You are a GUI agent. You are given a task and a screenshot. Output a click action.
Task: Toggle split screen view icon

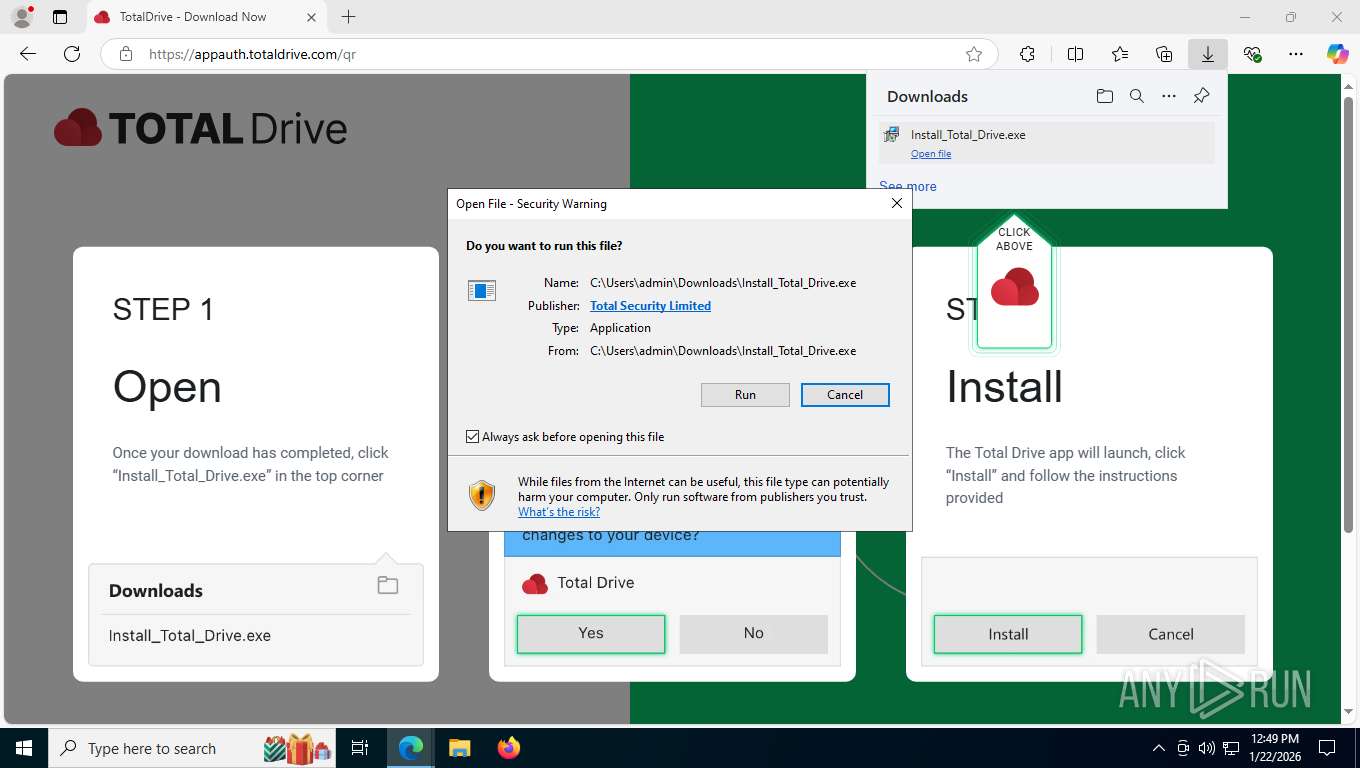(x=1075, y=54)
